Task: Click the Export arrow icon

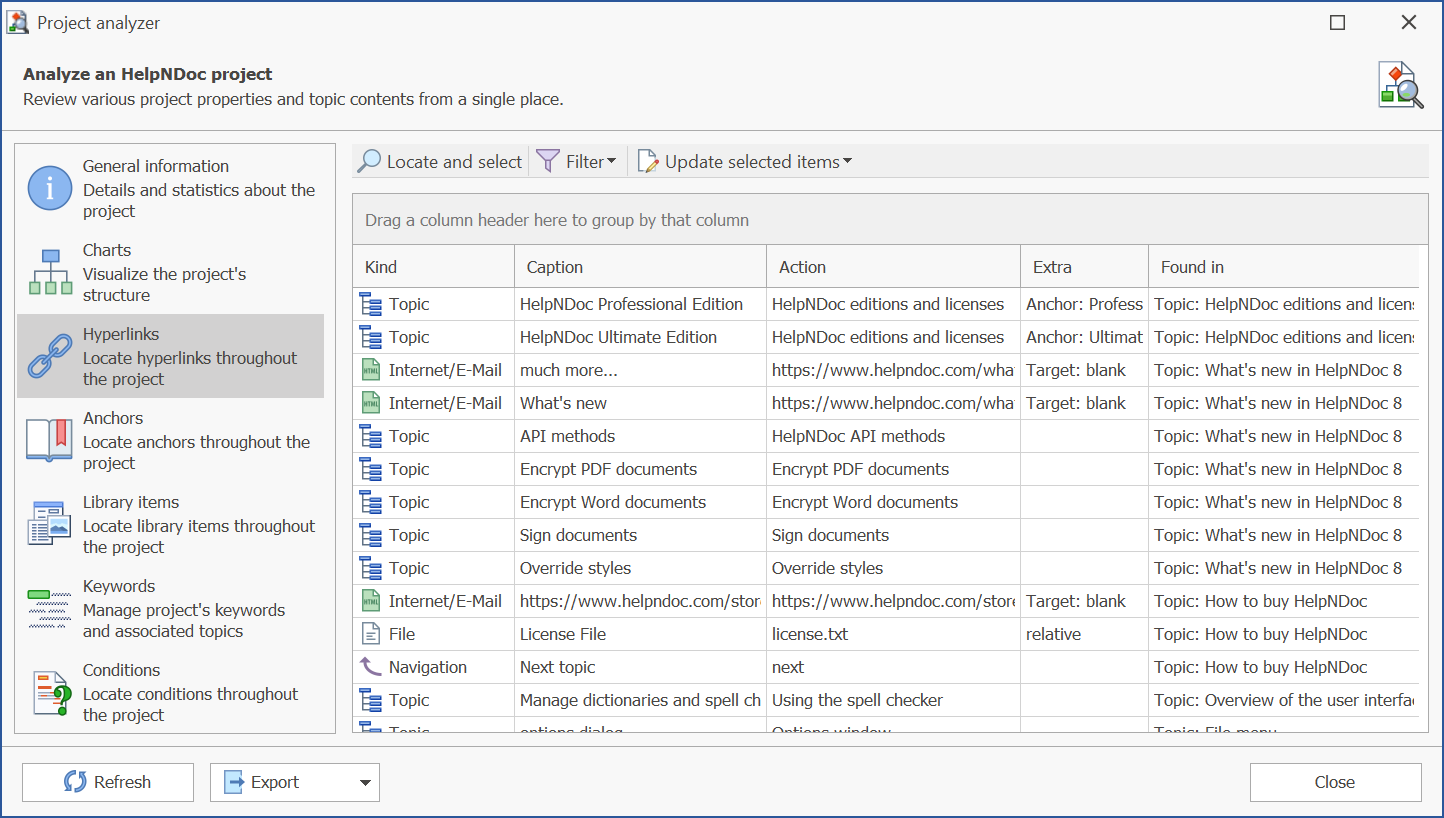Action: tap(234, 782)
